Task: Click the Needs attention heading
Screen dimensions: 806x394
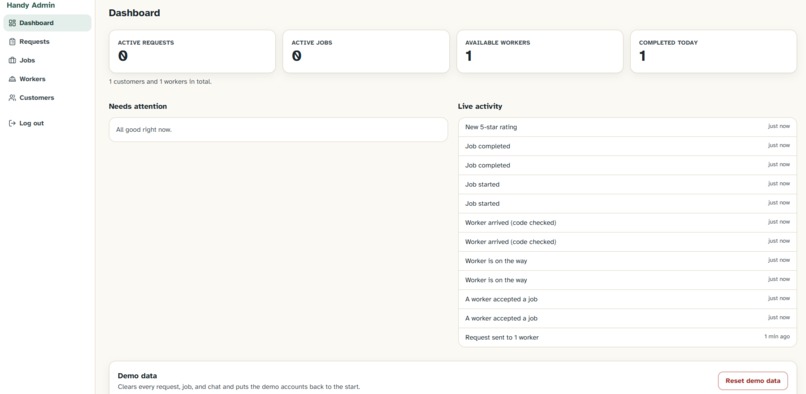Action: click(138, 106)
